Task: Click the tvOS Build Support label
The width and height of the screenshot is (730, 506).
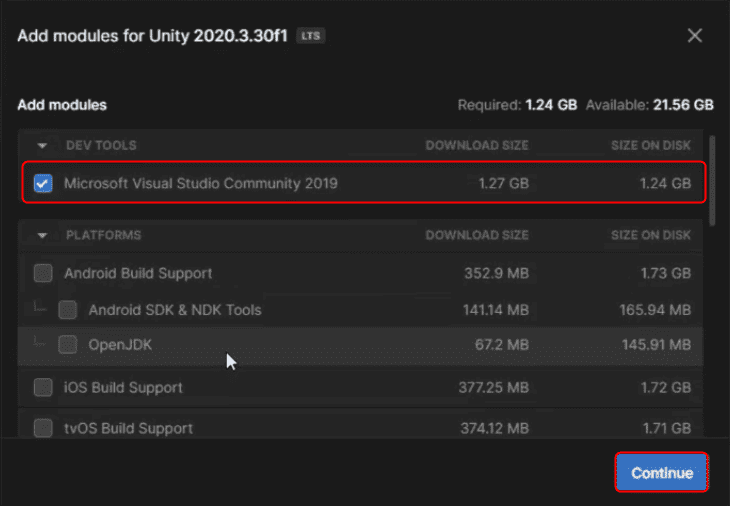Action: [x=128, y=428]
